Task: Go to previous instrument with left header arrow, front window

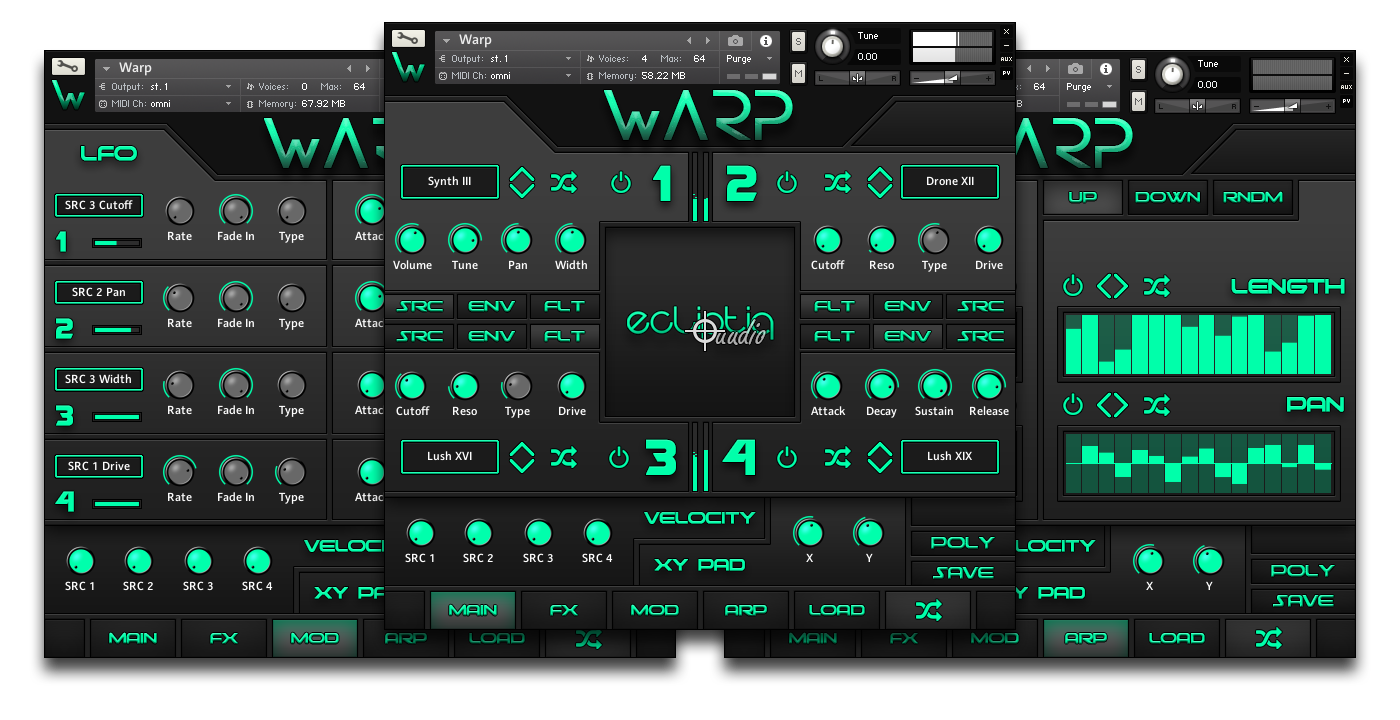Action: (x=688, y=40)
